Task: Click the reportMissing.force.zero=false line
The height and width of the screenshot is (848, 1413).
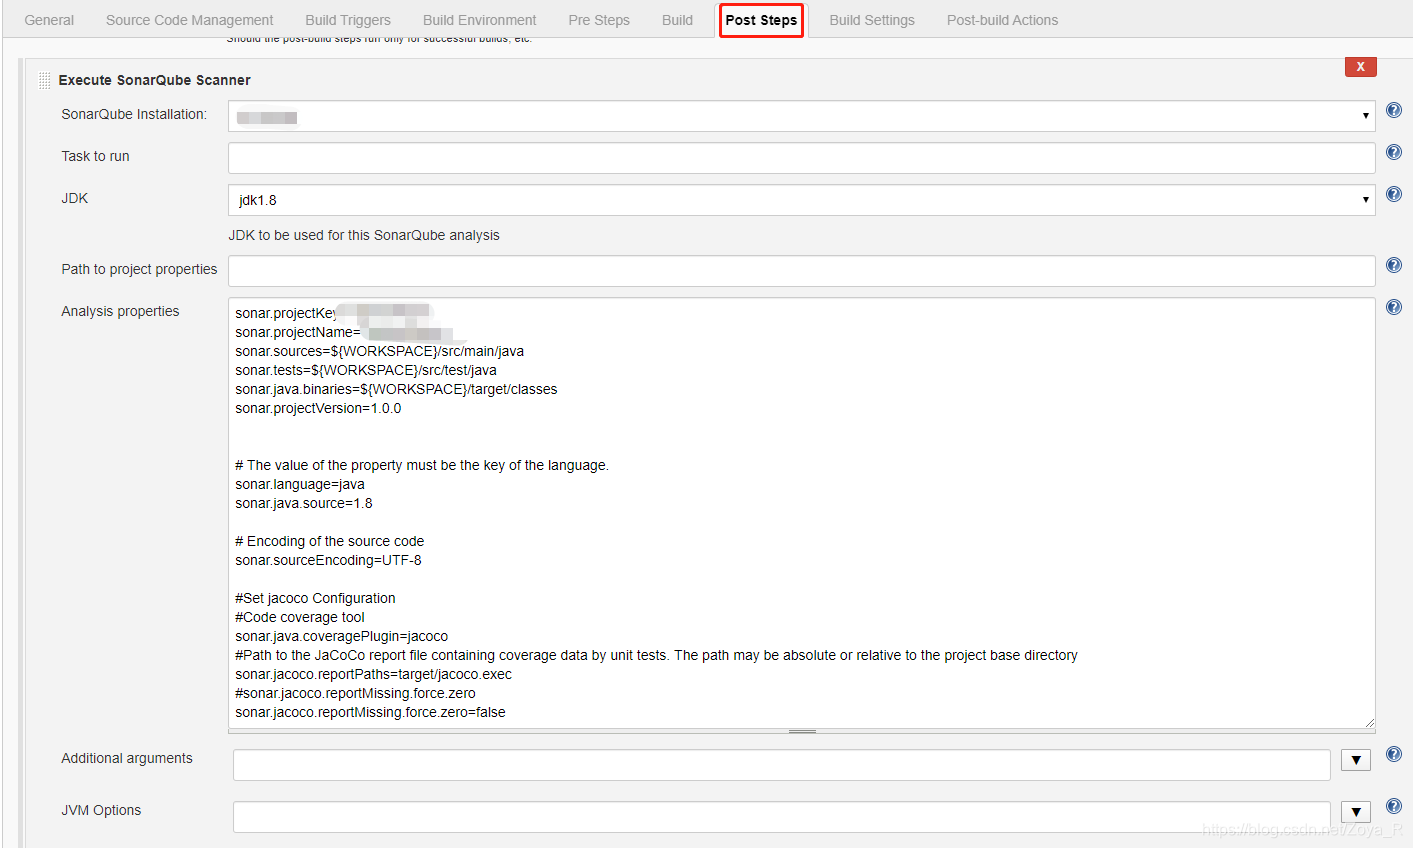Action: click(x=370, y=712)
